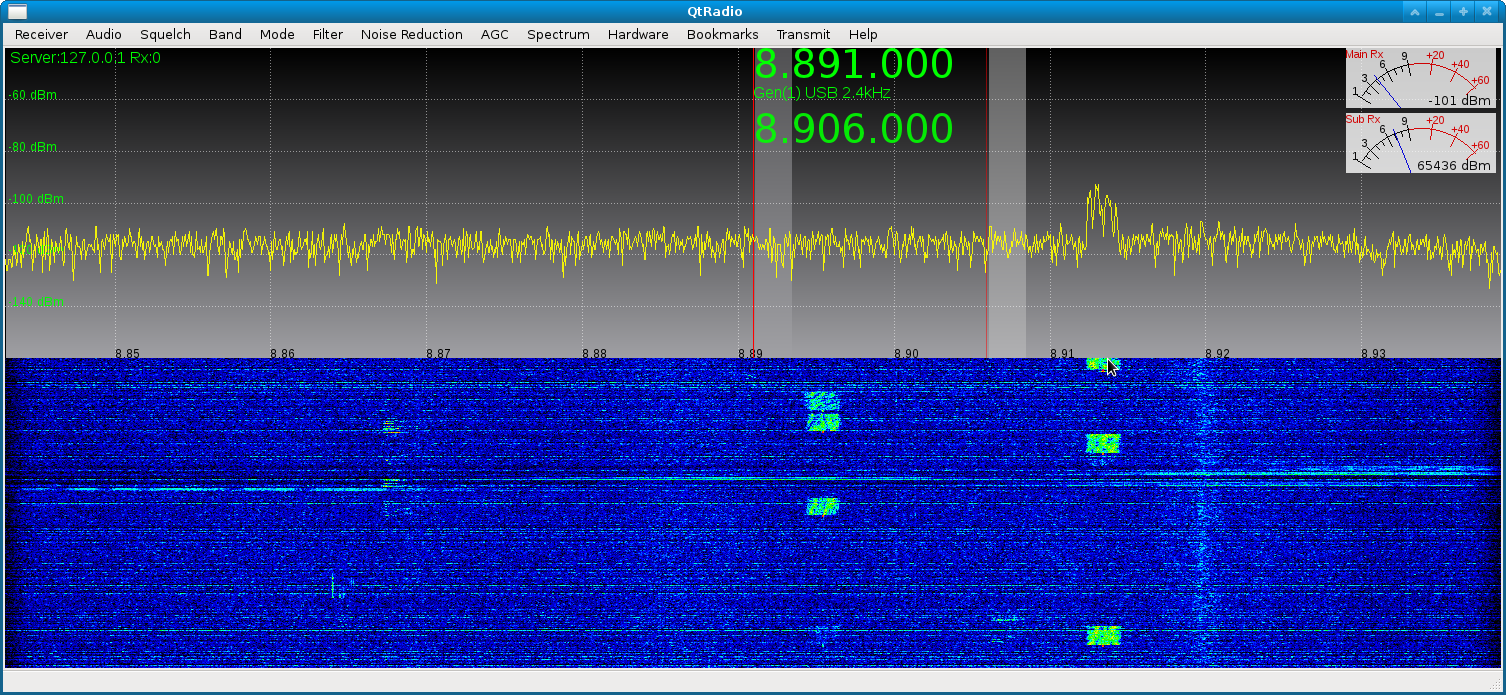Open the Band menu
This screenshot has height=695, width=1506.
point(224,34)
